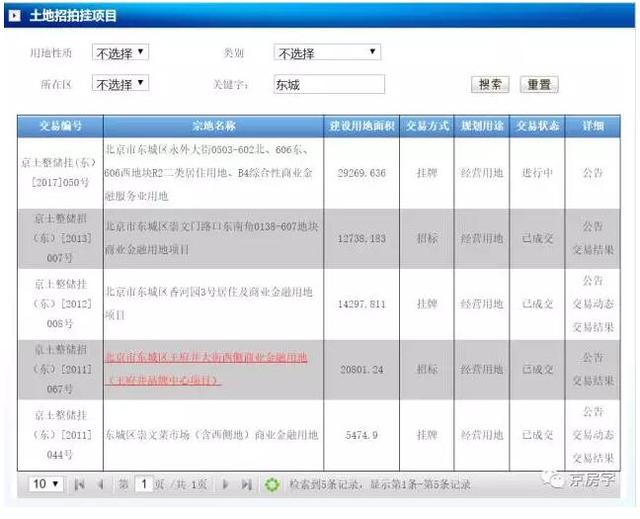This screenshot has width=640, height=519.
Task: Open 公告 for the [2011]044号 row
Action: (x=593, y=412)
